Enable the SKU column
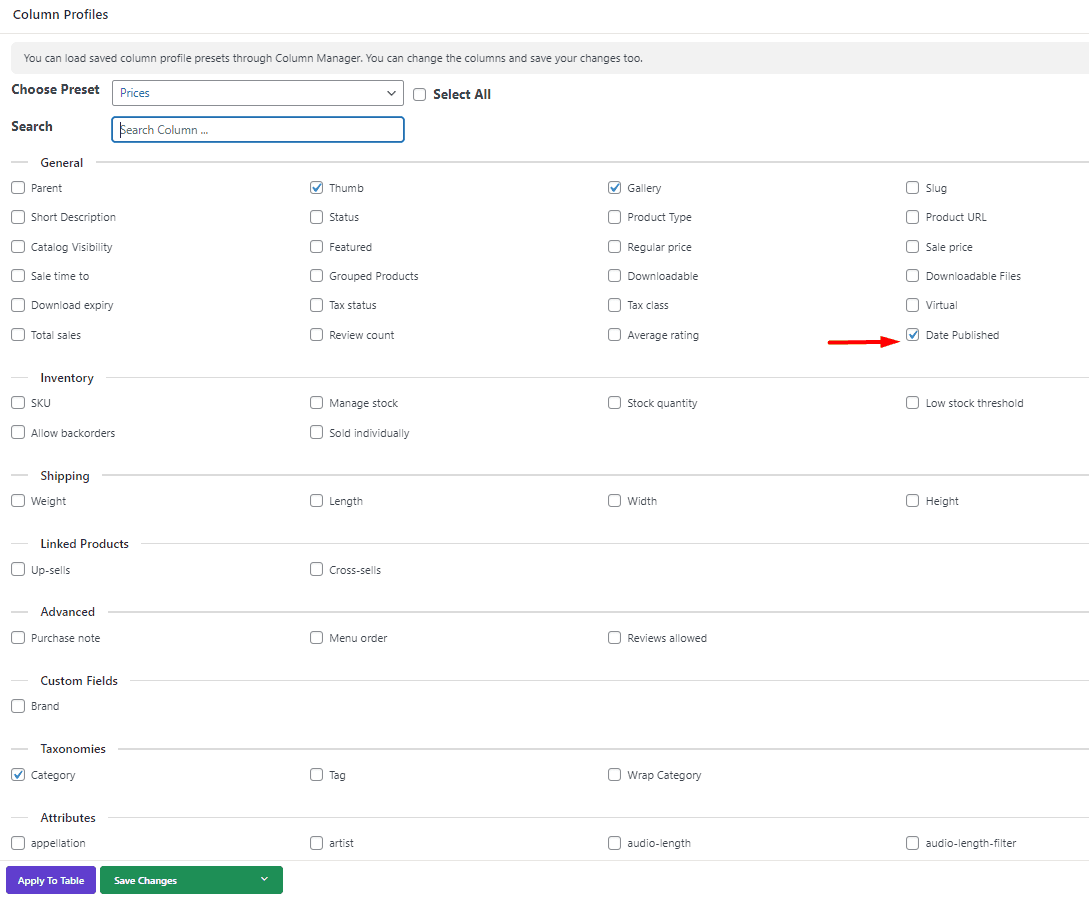1089x897 pixels. click(x=17, y=402)
